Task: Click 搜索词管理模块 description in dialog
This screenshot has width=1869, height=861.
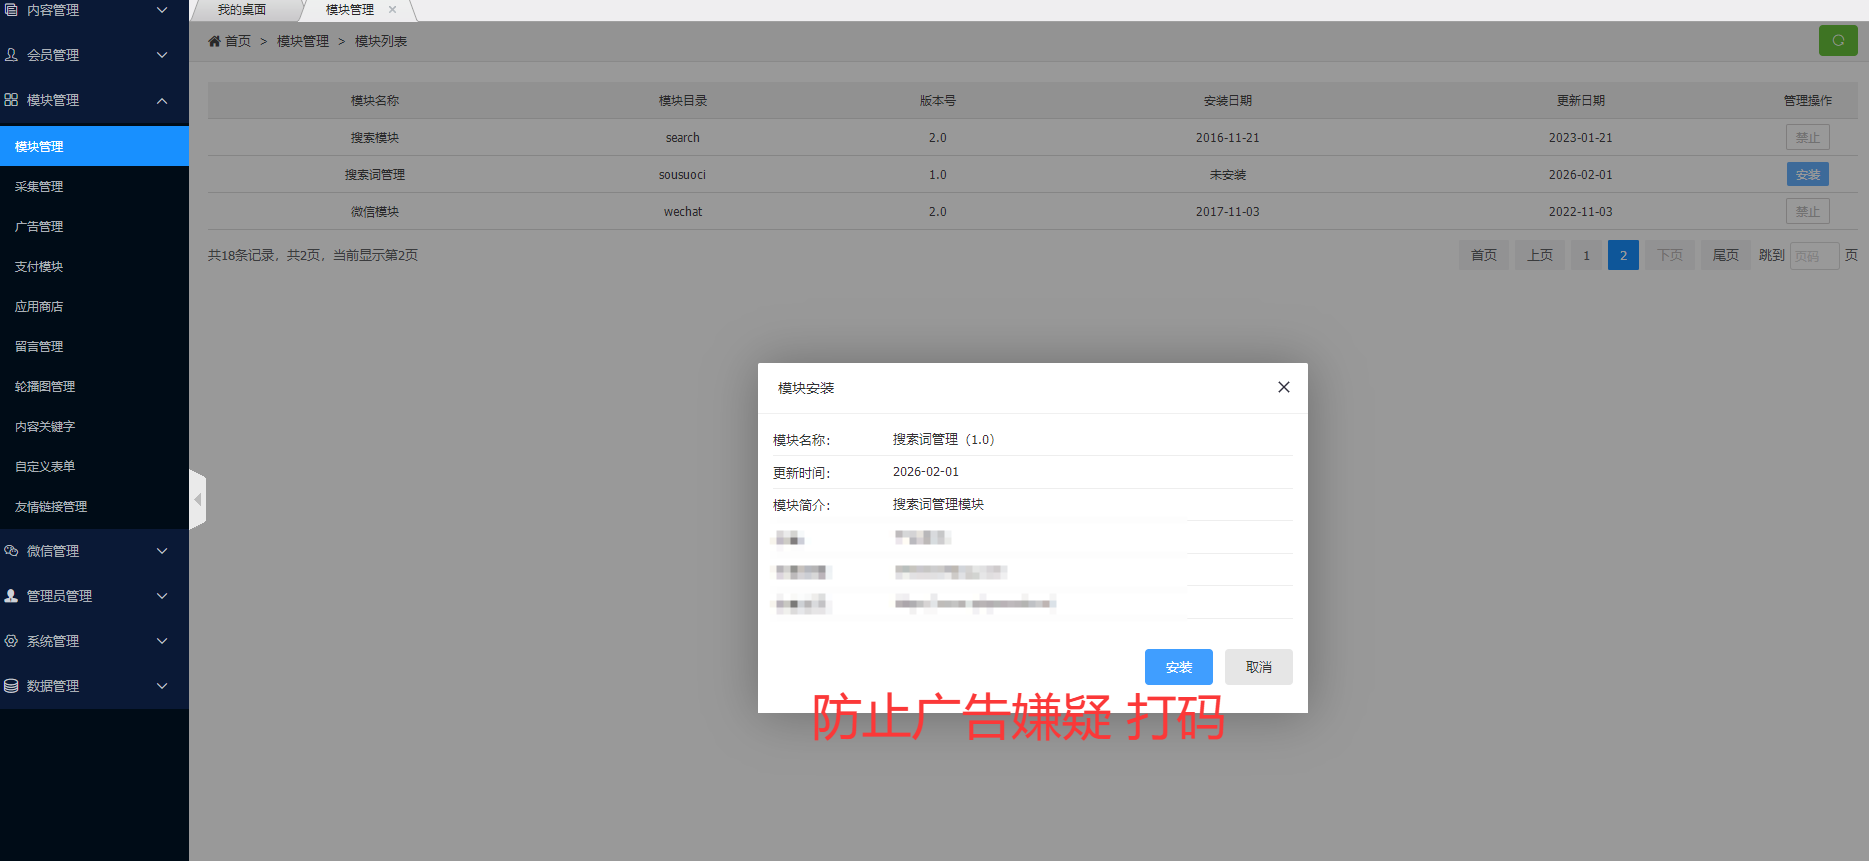Action: point(938,504)
